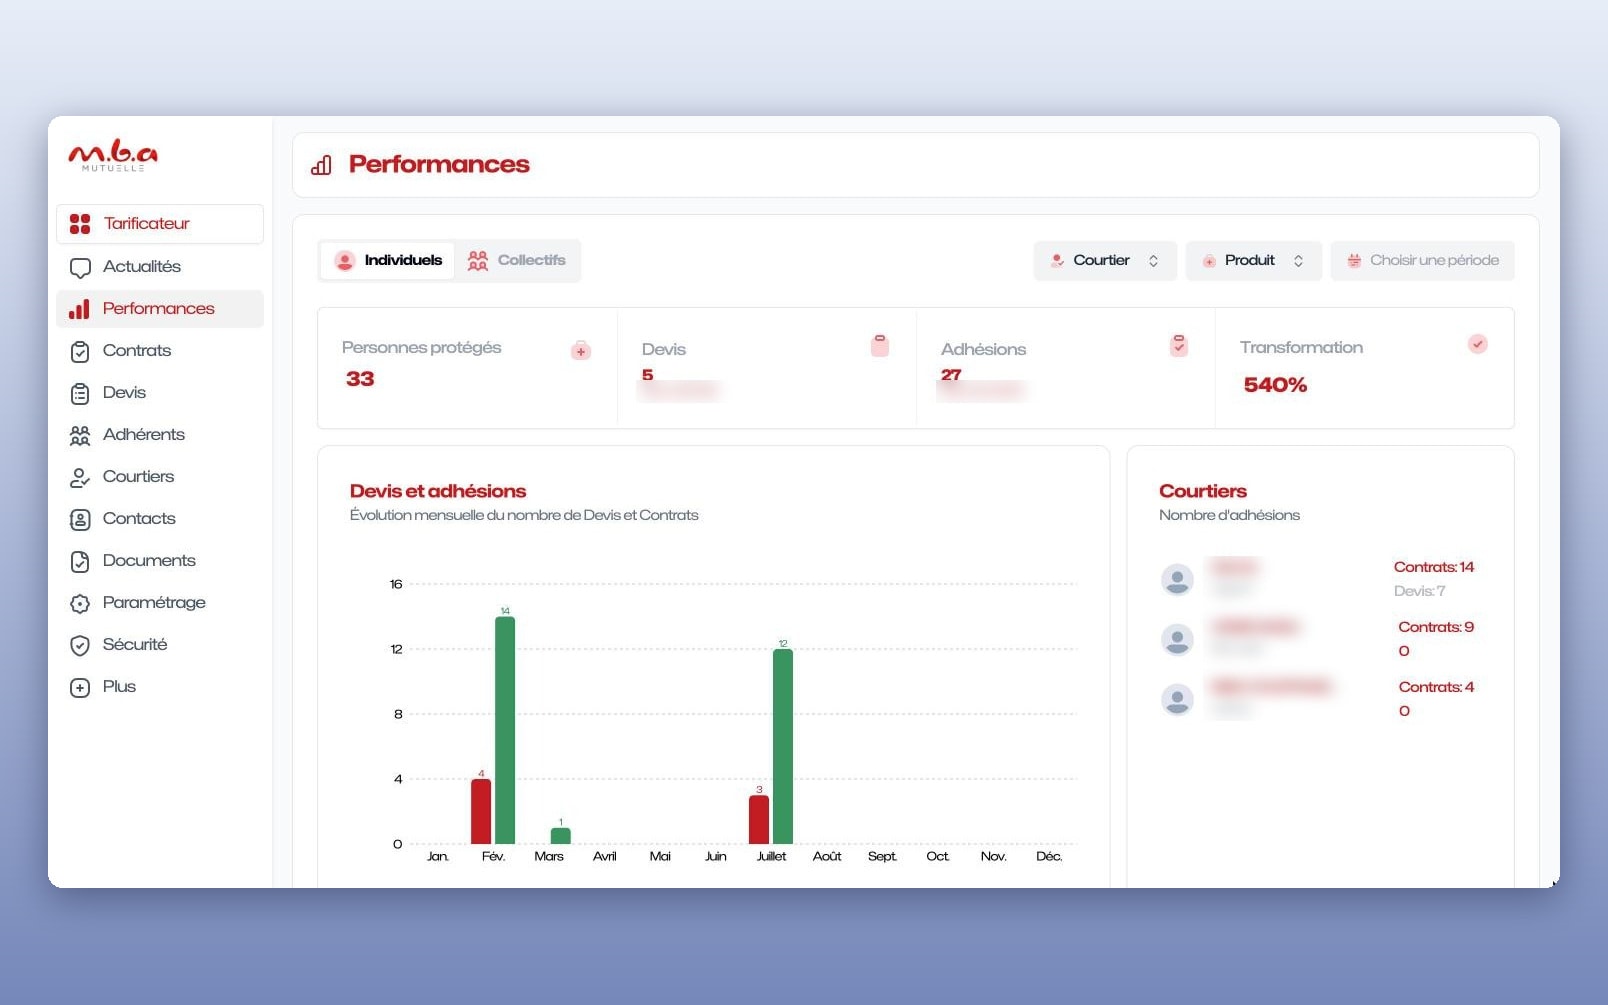Click the green Fév. bar labeled 14
The image size is (1608, 1005).
point(505,730)
